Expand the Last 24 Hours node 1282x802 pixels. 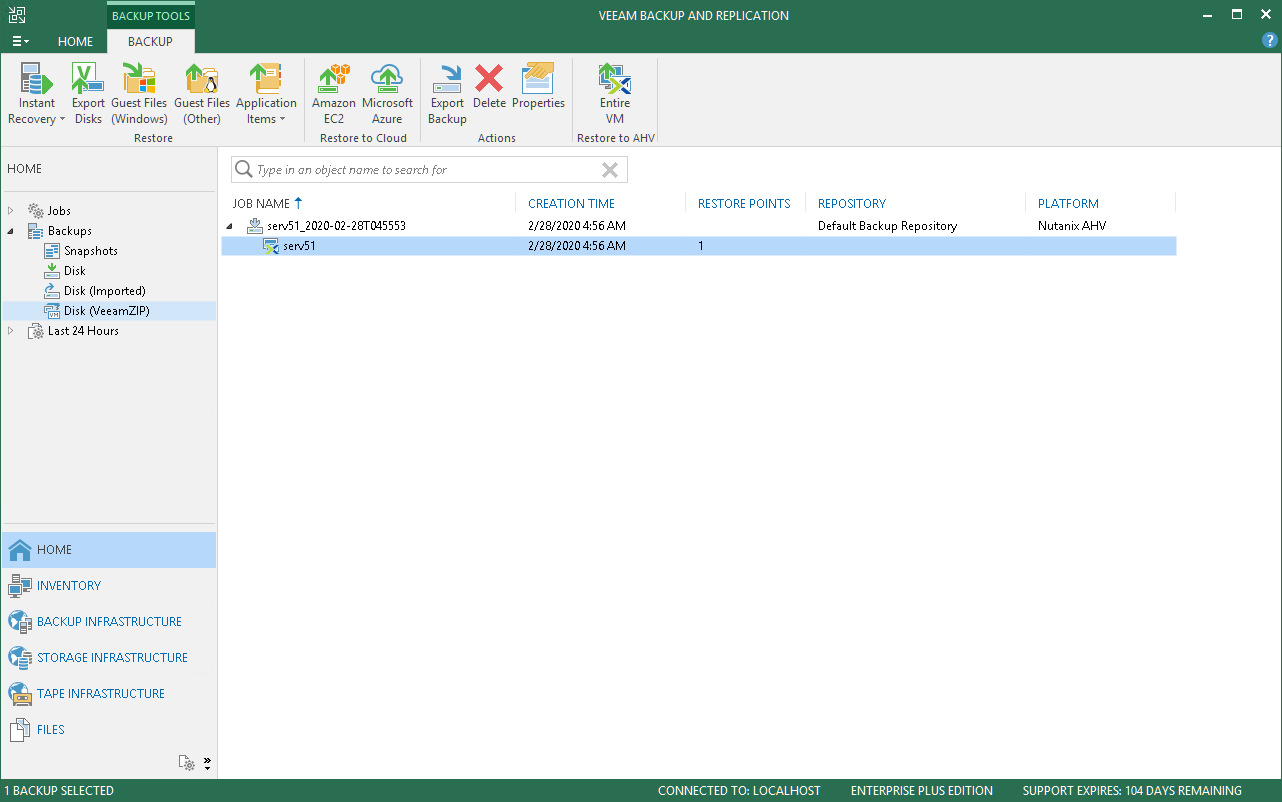11,331
